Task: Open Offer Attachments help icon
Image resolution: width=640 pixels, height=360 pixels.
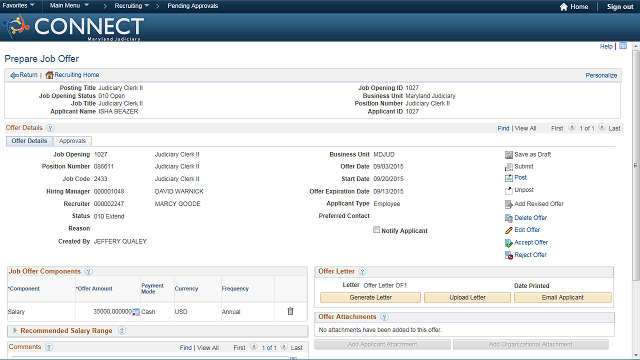Action: 384,317
